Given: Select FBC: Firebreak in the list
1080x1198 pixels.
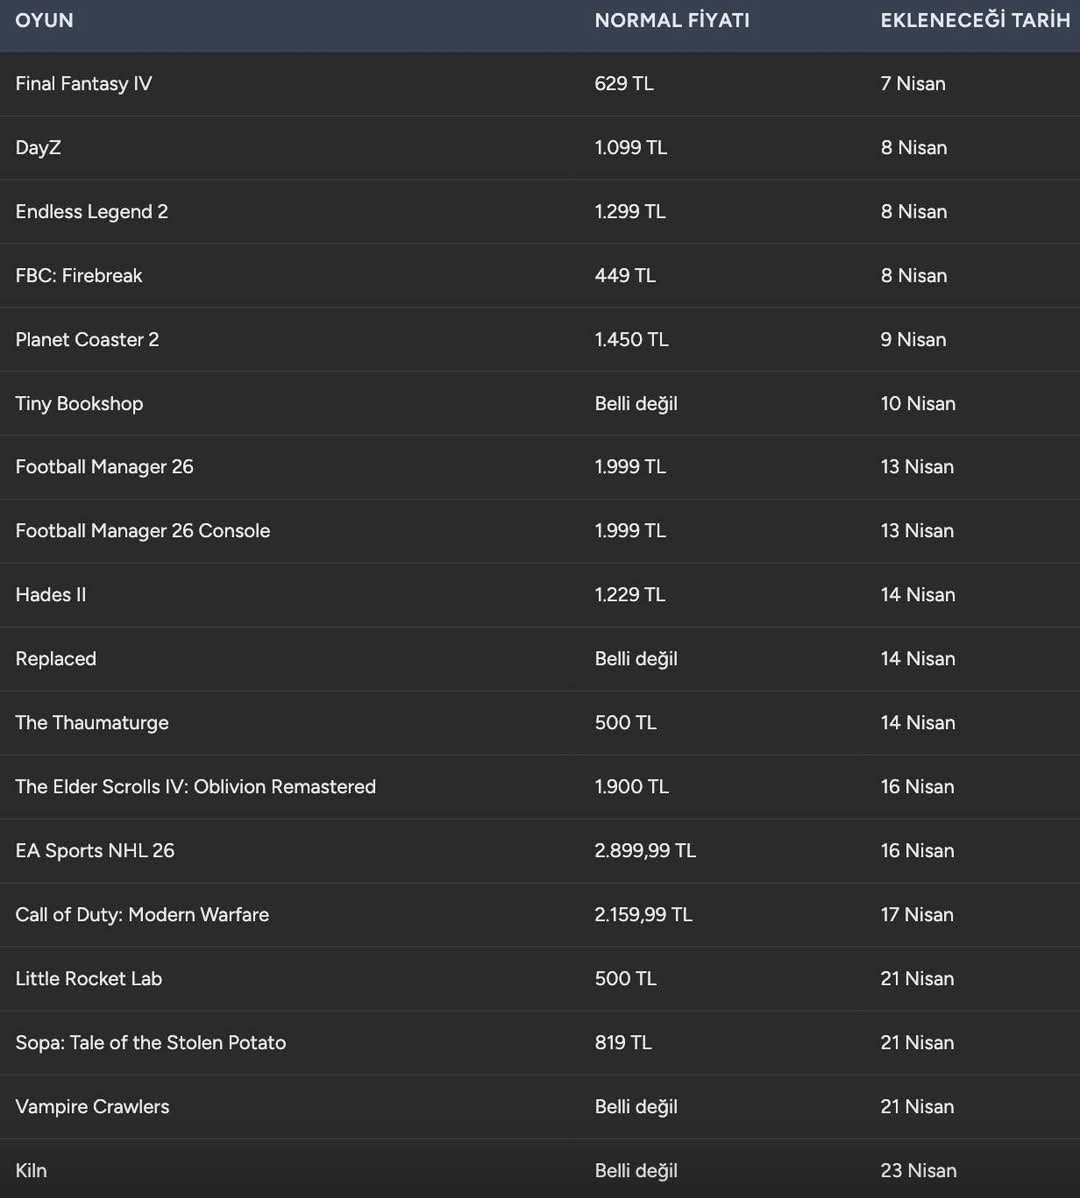Looking at the screenshot, I should 79,276.
